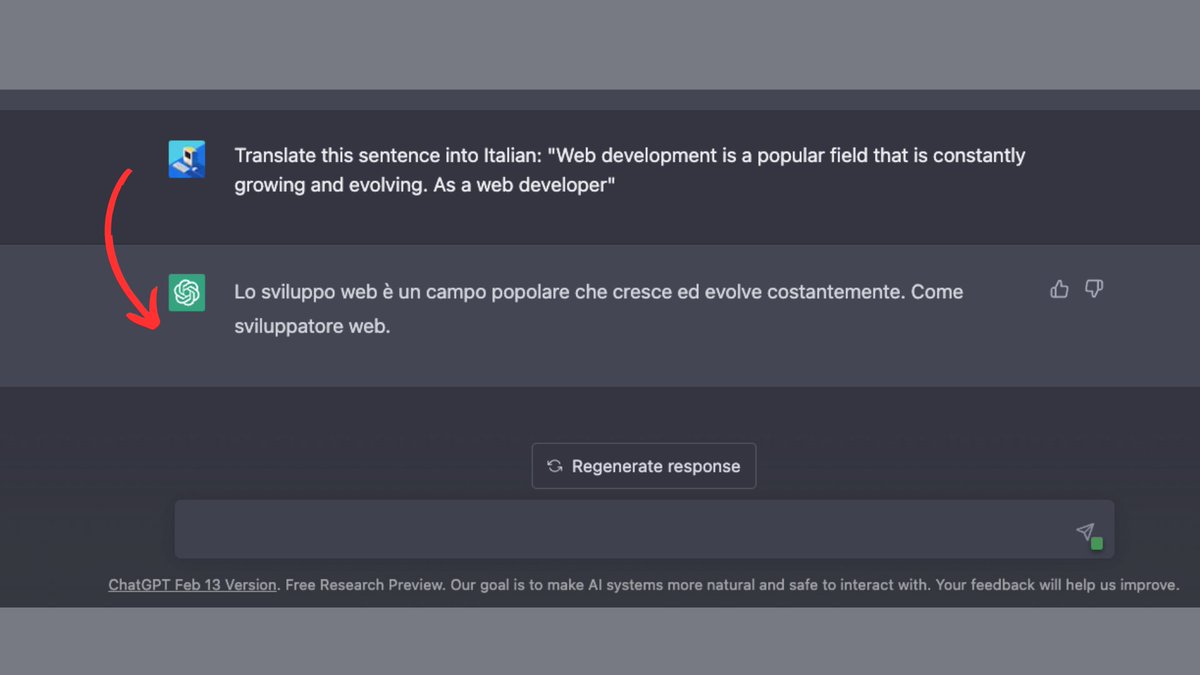
Task: Click the "Free Research Preview" footer text
Action: coord(364,585)
